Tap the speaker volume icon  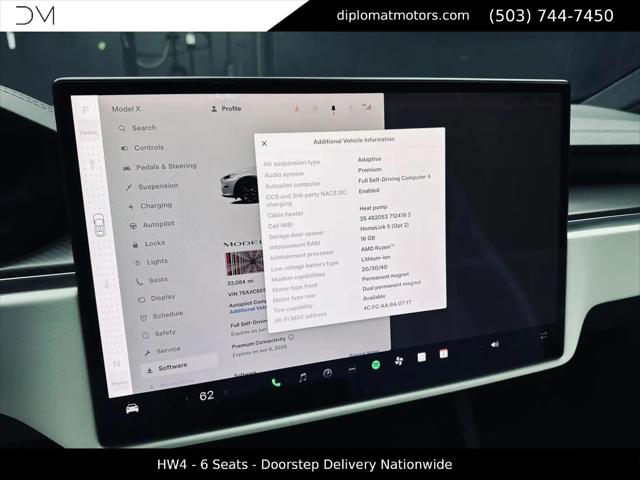point(495,344)
